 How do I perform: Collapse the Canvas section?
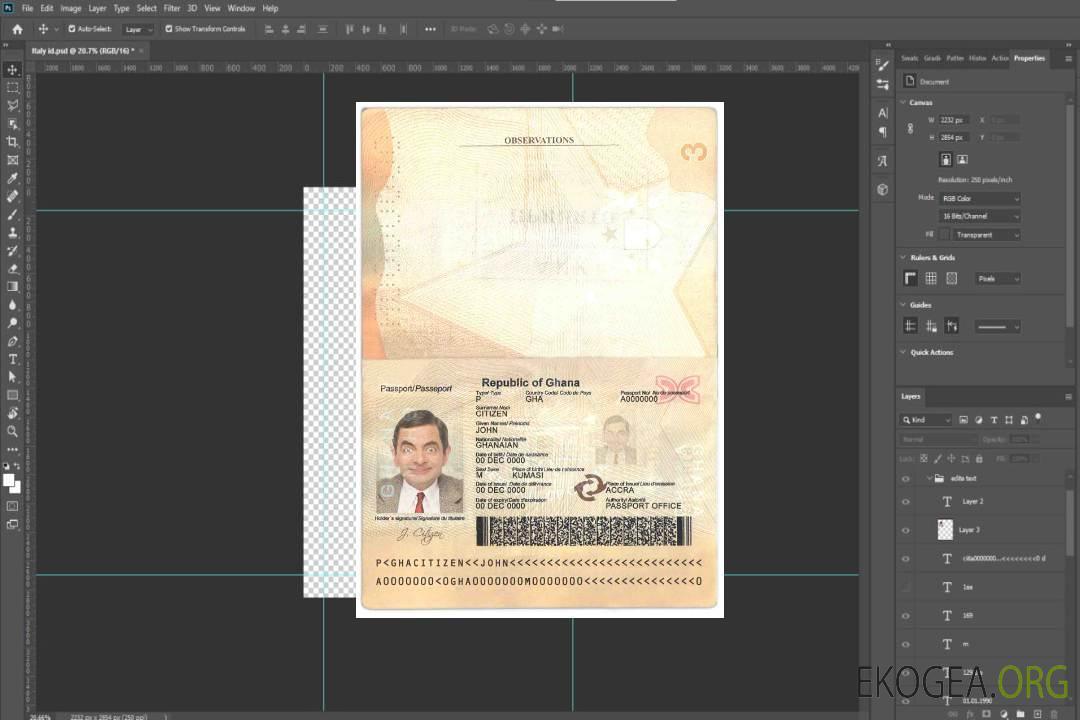pos(903,102)
